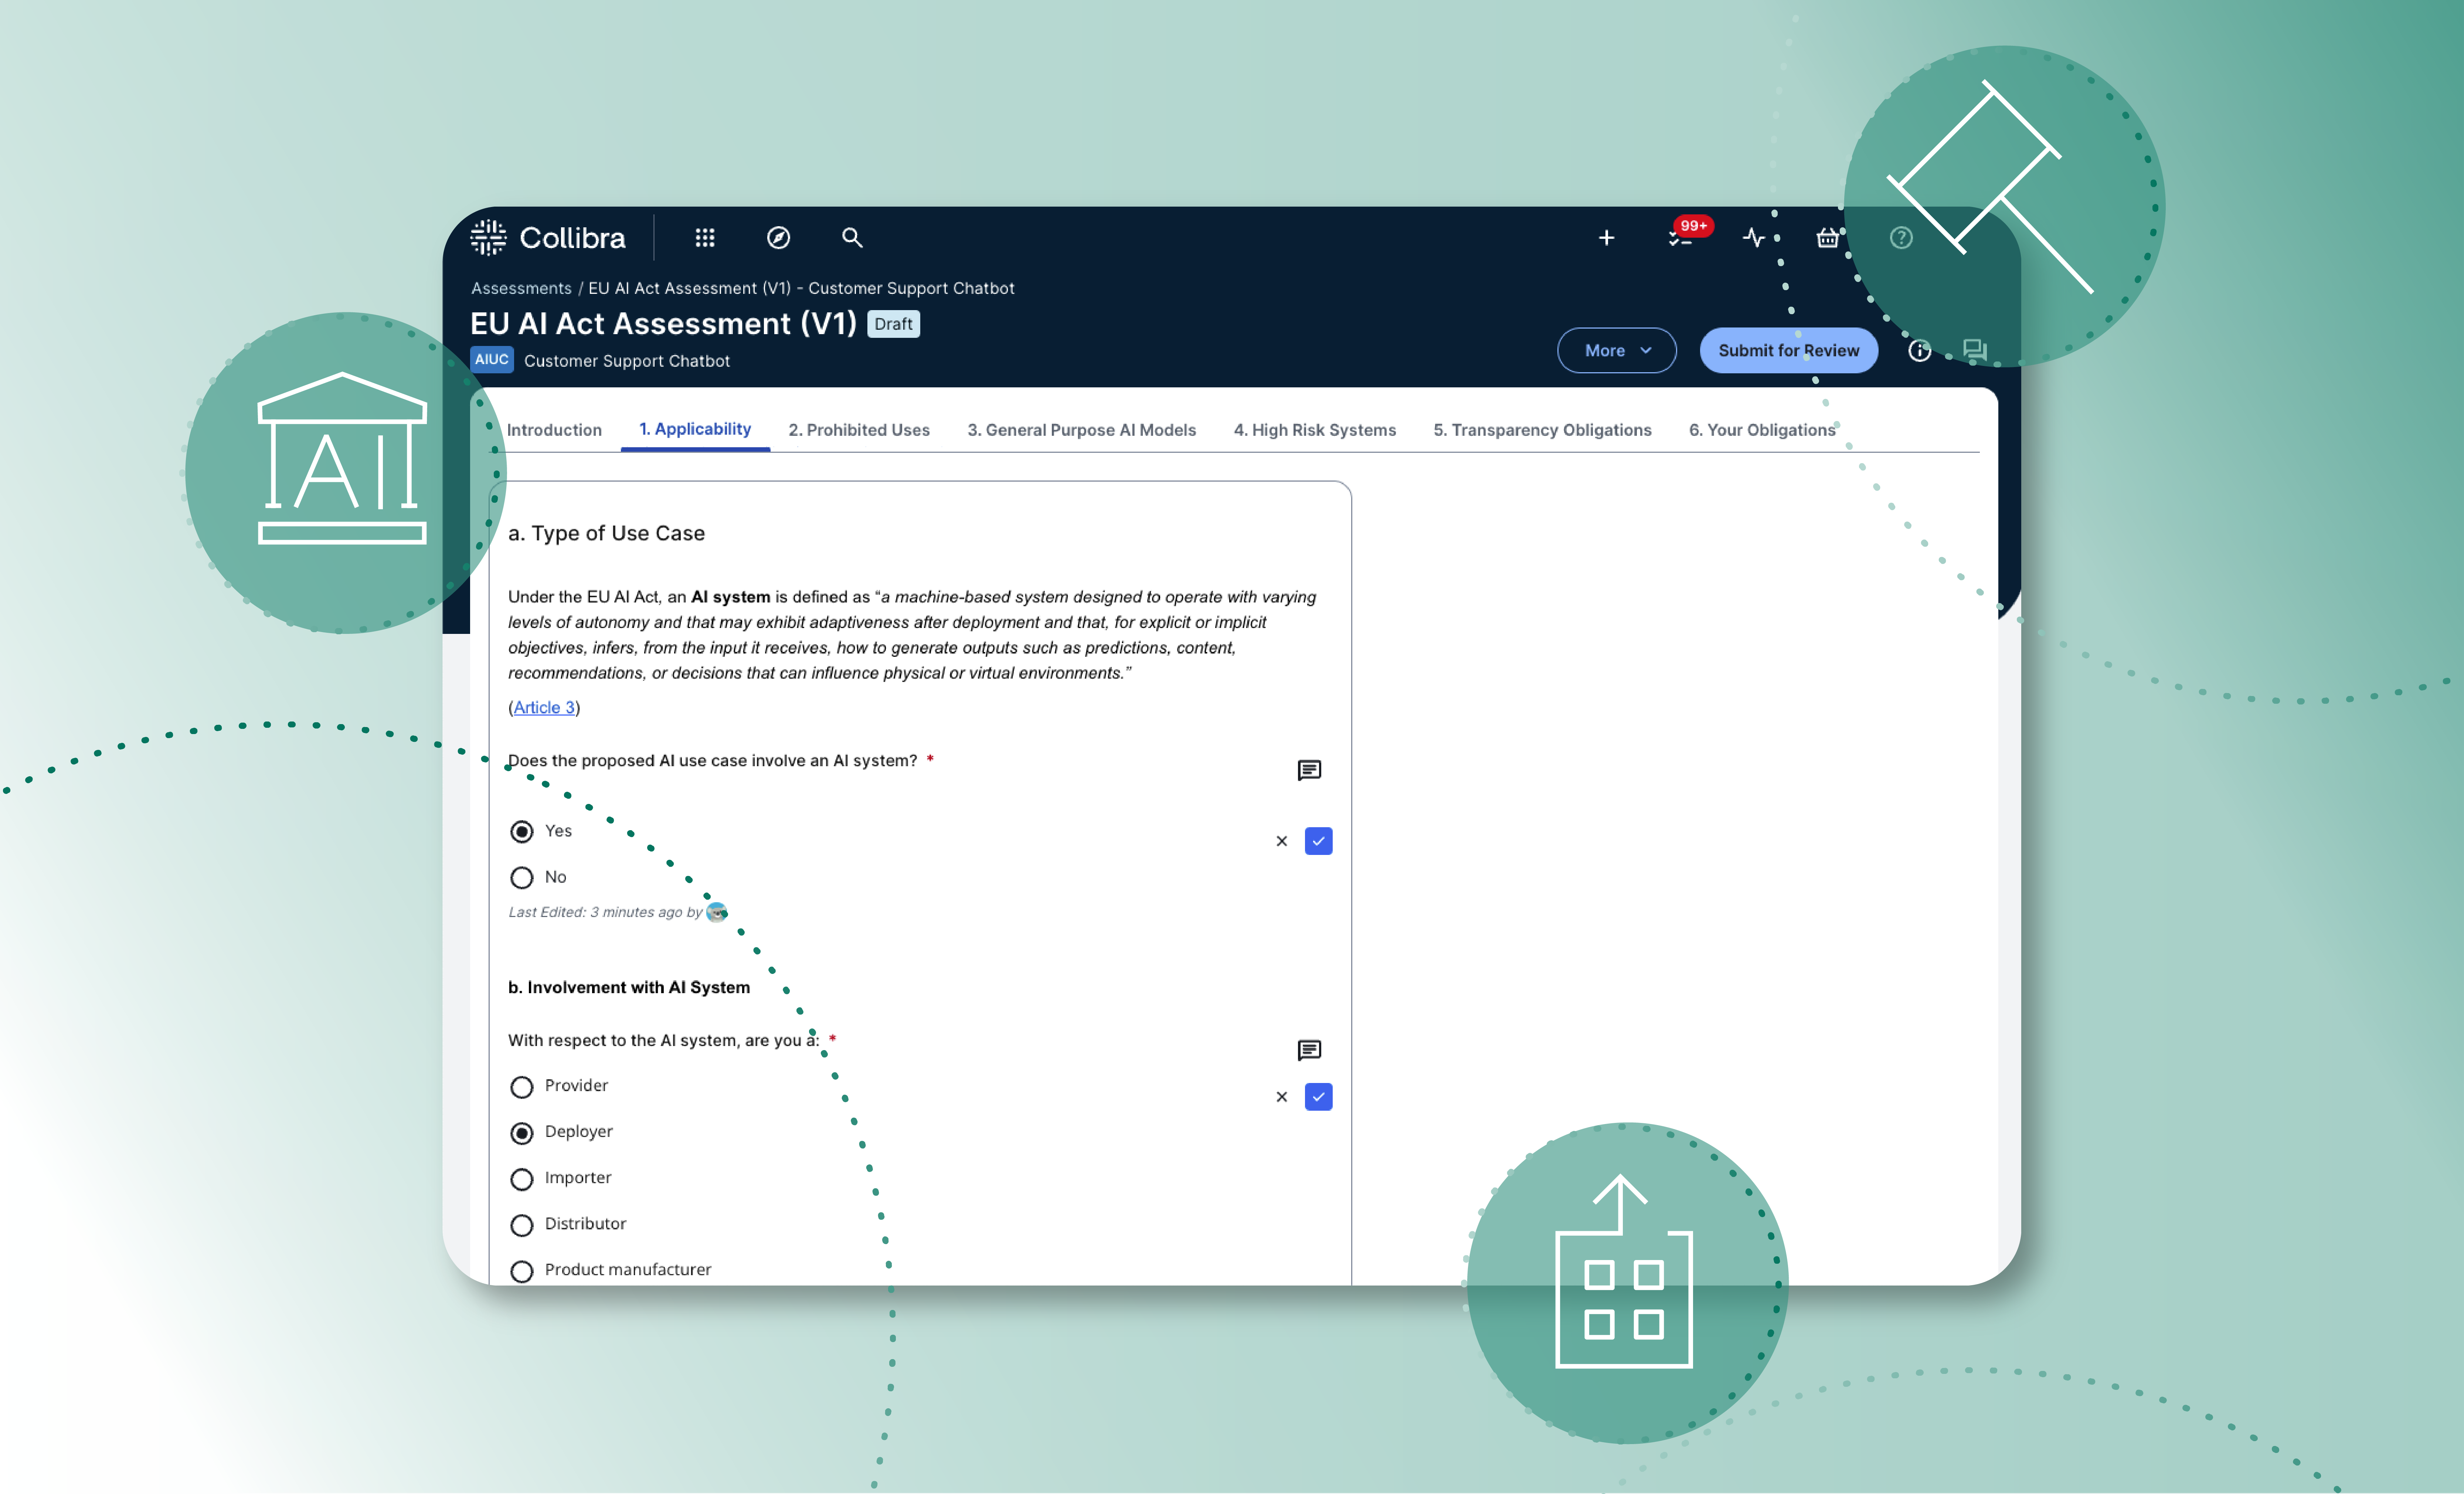Switch to 1. Applicability tab
The image size is (2464, 1494).
pyautogui.click(x=695, y=429)
